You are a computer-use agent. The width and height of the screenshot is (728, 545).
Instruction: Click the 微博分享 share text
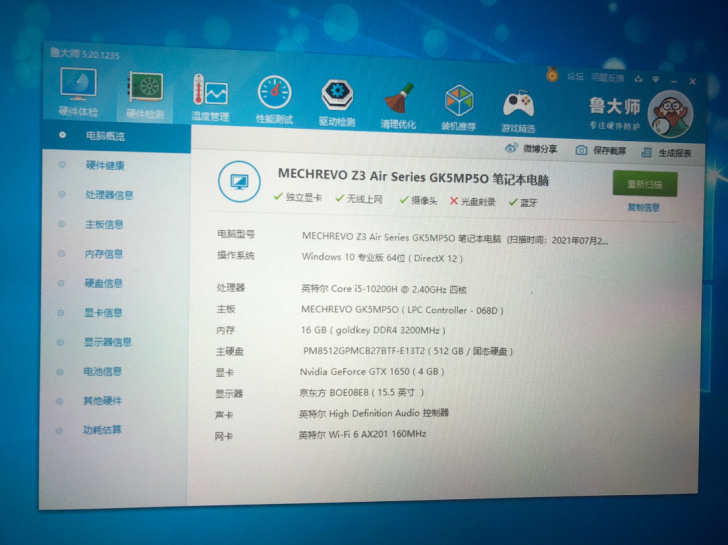point(540,149)
